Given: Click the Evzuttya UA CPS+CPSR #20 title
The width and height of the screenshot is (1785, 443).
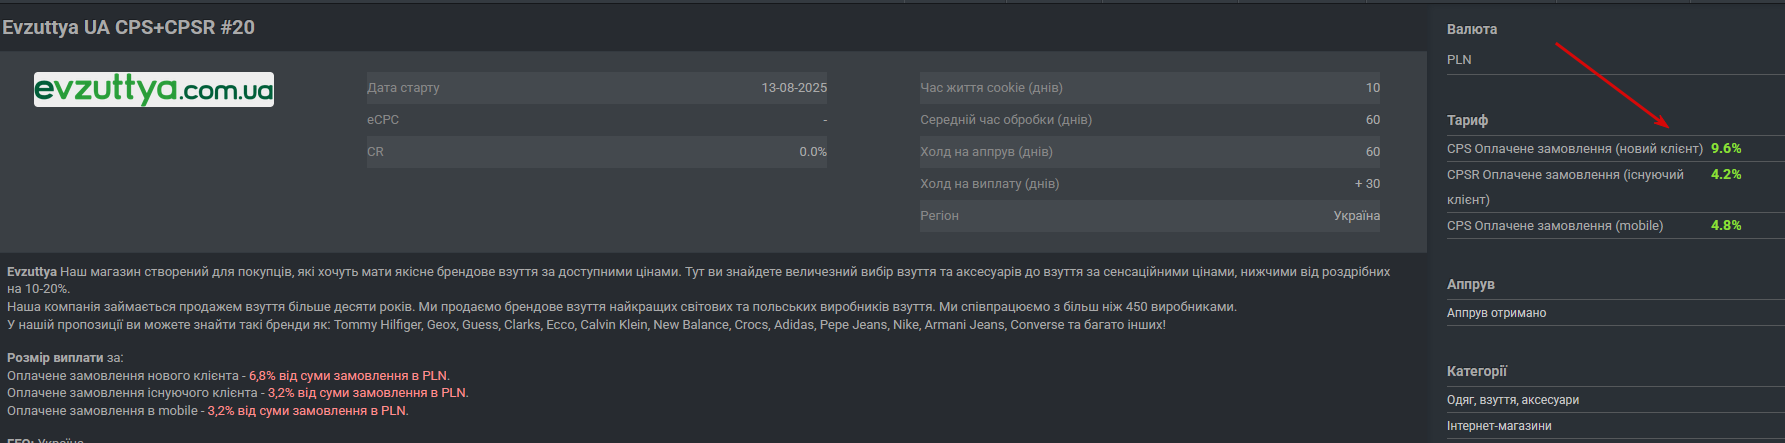Looking at the screenshot, I should pyautogui.click(x=129, y=27).
